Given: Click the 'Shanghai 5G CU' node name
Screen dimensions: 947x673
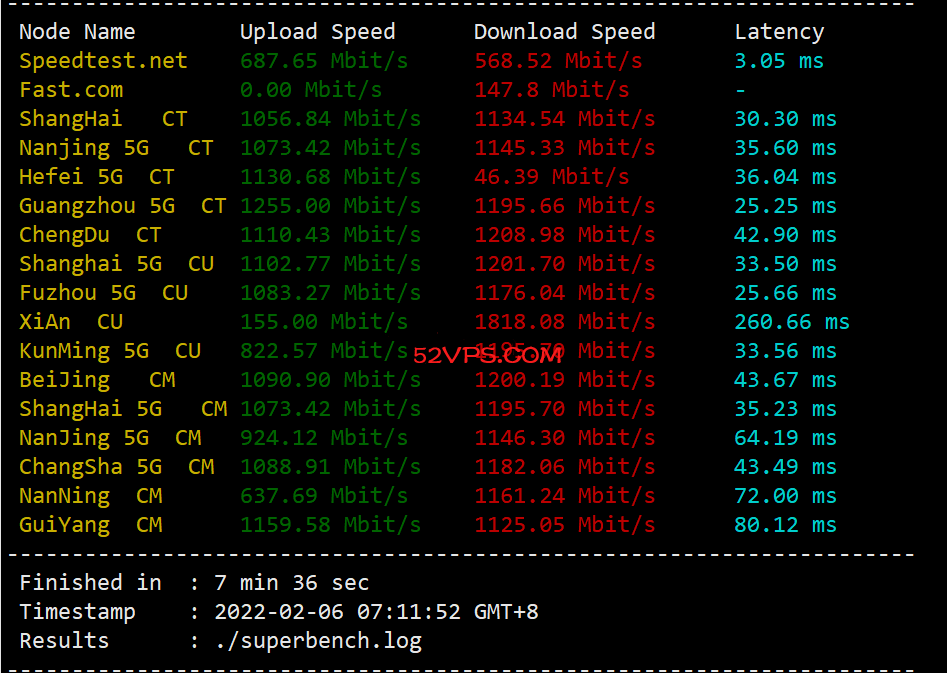Looking at the screenshot, I should pyautogui.click(x=116, y=264).
